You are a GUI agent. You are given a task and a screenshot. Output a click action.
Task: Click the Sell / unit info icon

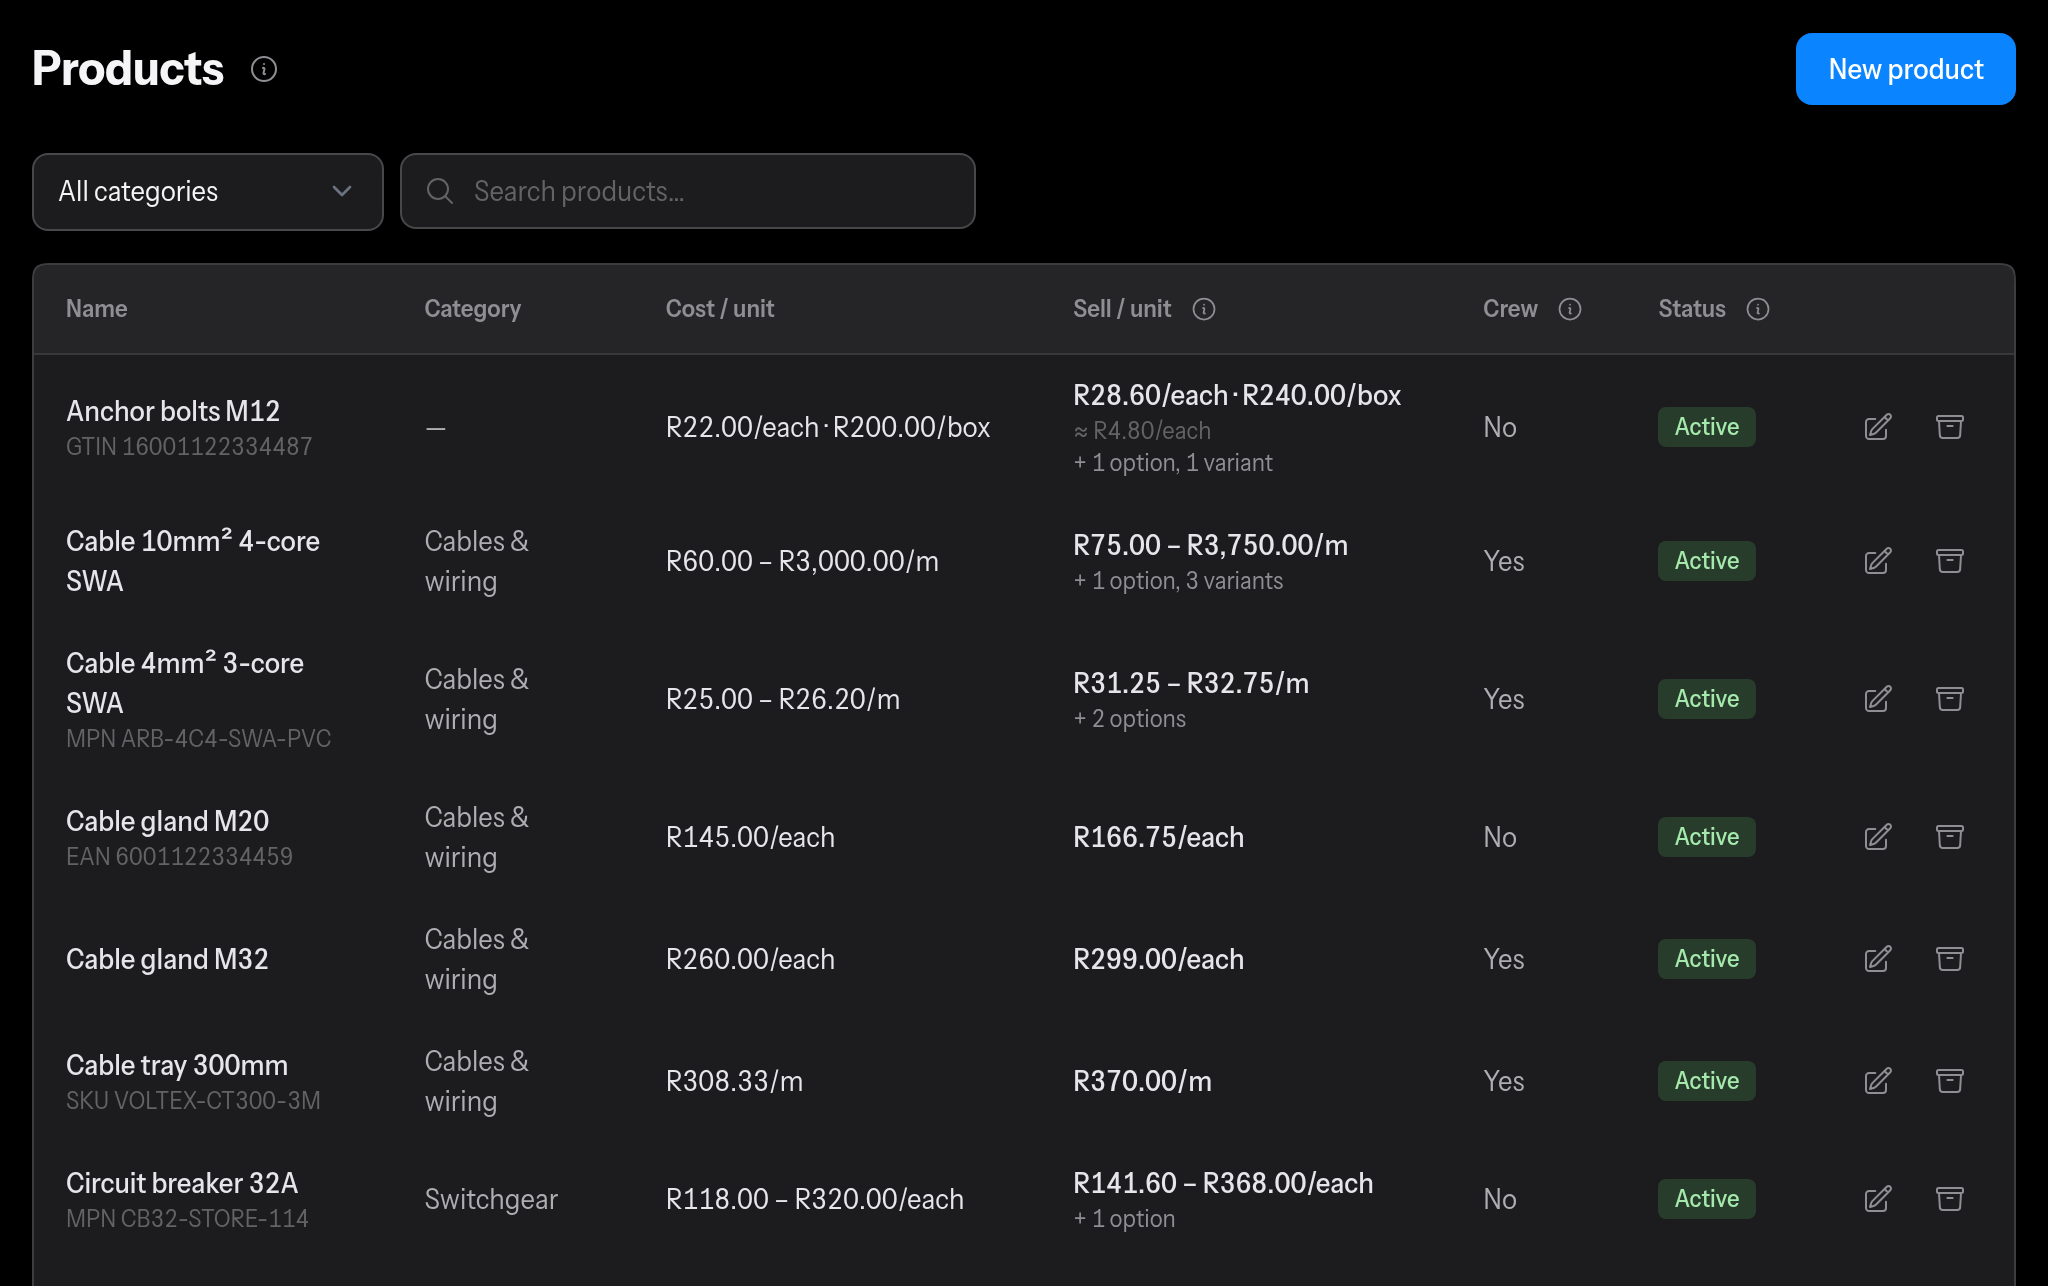[x=1204, y=309]
